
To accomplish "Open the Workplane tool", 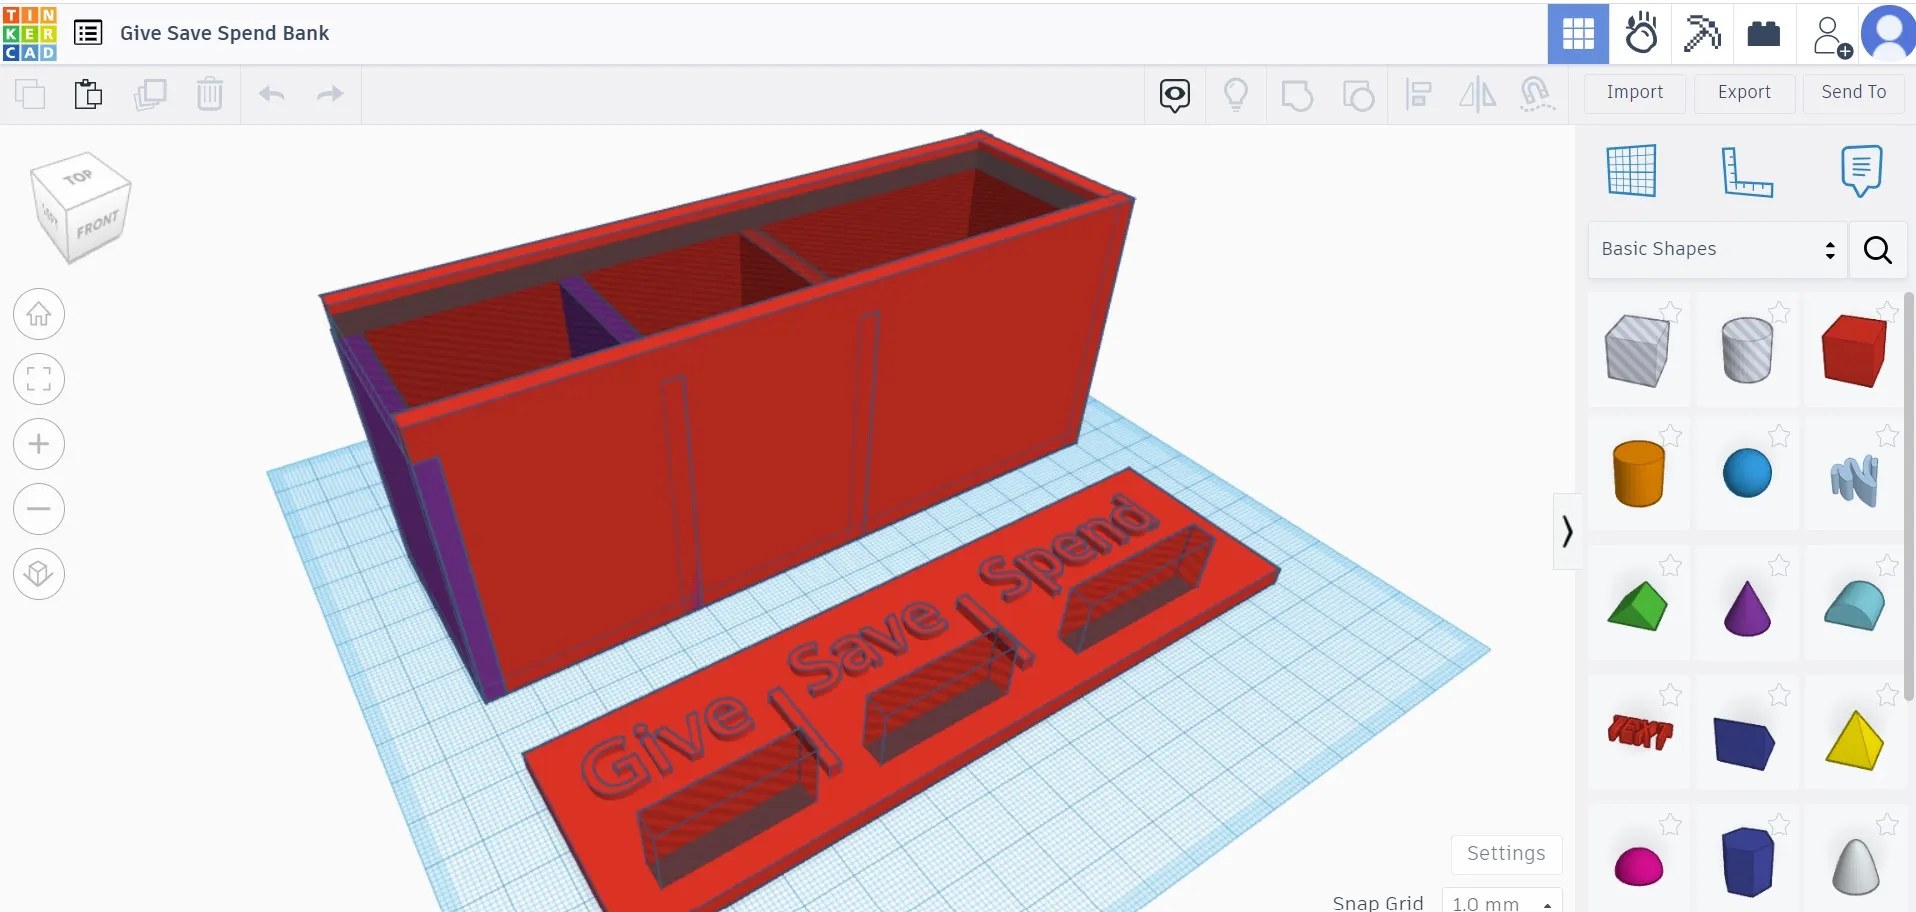I will click(x=1631, y=170).
